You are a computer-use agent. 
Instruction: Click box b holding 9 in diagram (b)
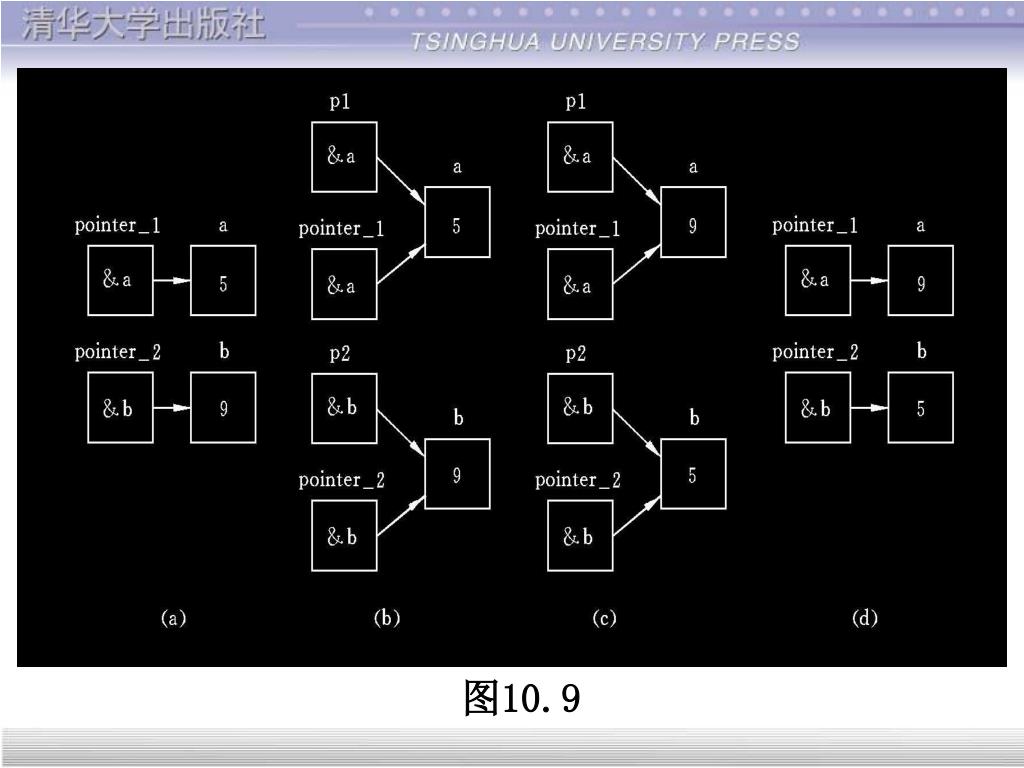(457, 474)
